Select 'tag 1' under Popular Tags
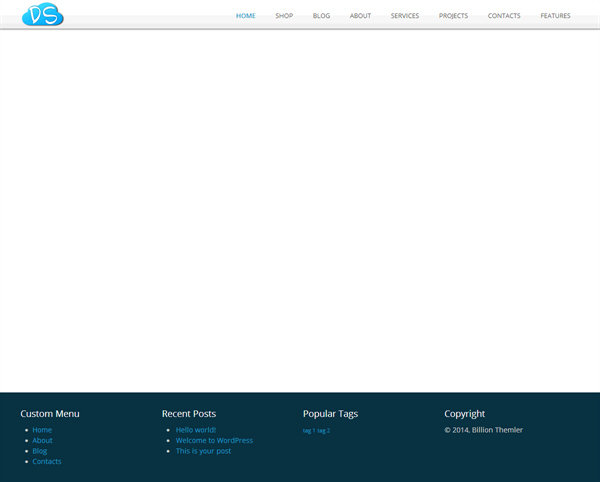The width and height of the screenshot is (600, 482). (x=308, y=431)
